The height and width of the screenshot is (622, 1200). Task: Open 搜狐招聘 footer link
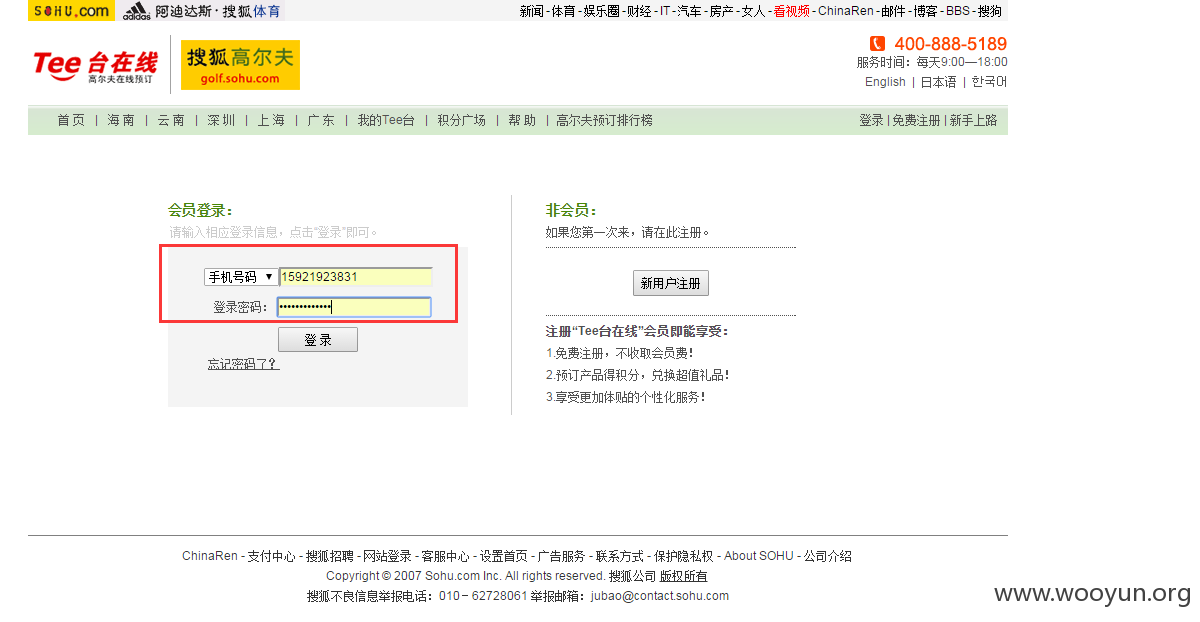pyautogui.click(x=329, y=556)
